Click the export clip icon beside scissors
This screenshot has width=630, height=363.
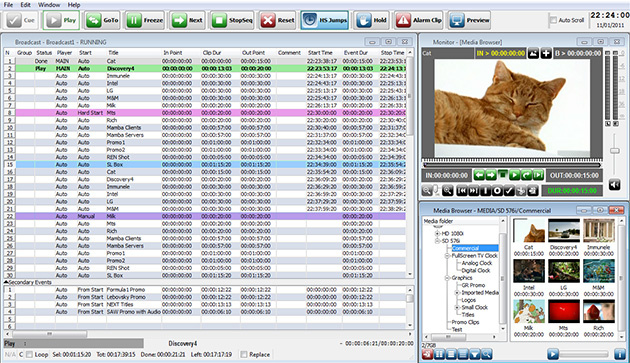533,191
